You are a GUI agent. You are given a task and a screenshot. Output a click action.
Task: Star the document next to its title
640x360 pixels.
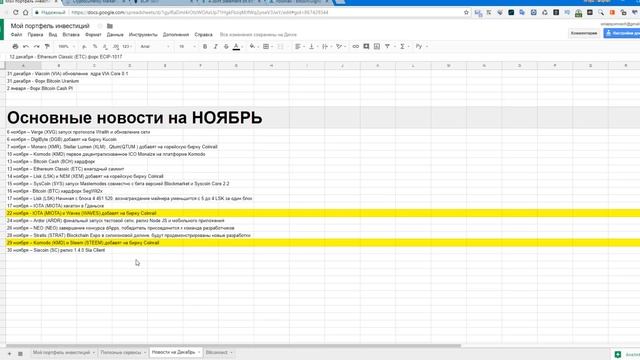pyautogui.click(x=100, y=26)
